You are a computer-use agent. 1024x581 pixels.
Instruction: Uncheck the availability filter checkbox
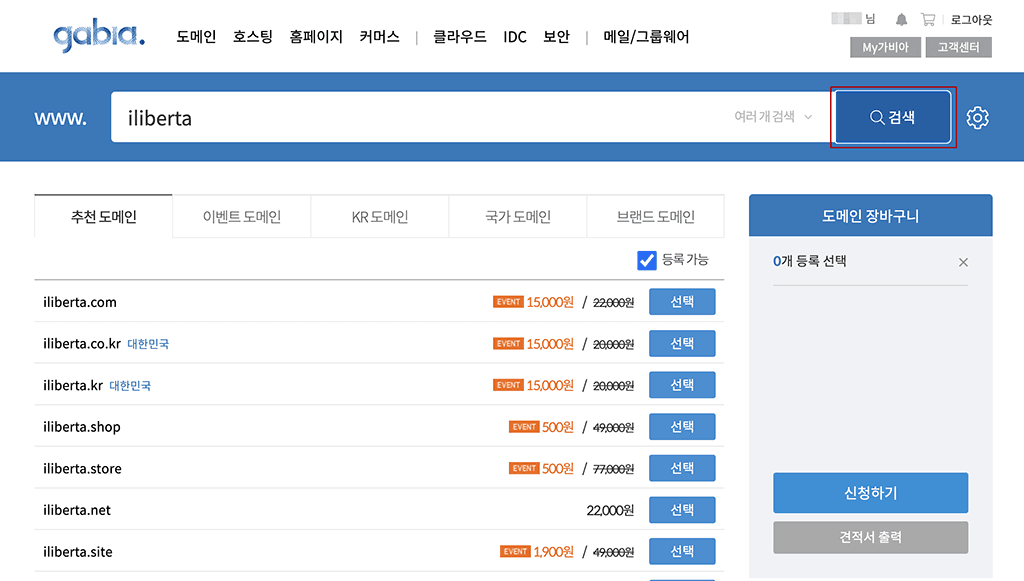point(645,259)
